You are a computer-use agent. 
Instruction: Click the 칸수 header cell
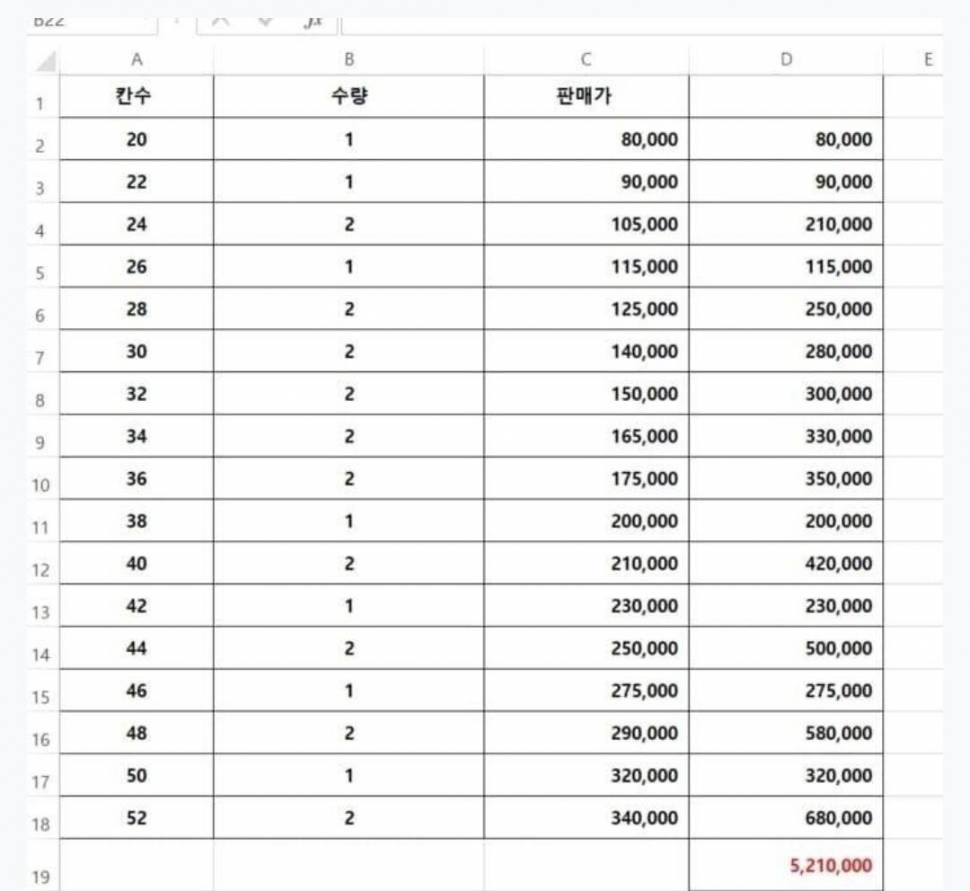point(137,97)
